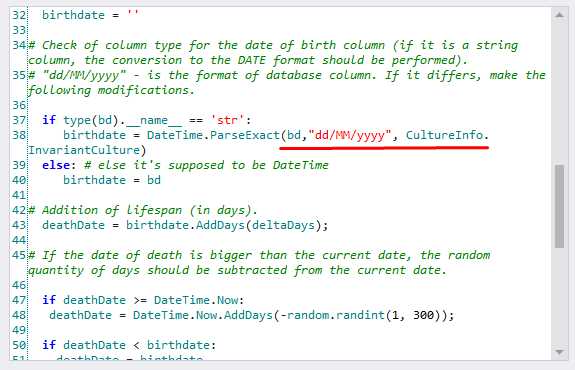The width and height of the screenshot is (575, 370).
Task: Click the vertical scrollbar thumb
Action: pyautogui.click(x=559, y=207)
